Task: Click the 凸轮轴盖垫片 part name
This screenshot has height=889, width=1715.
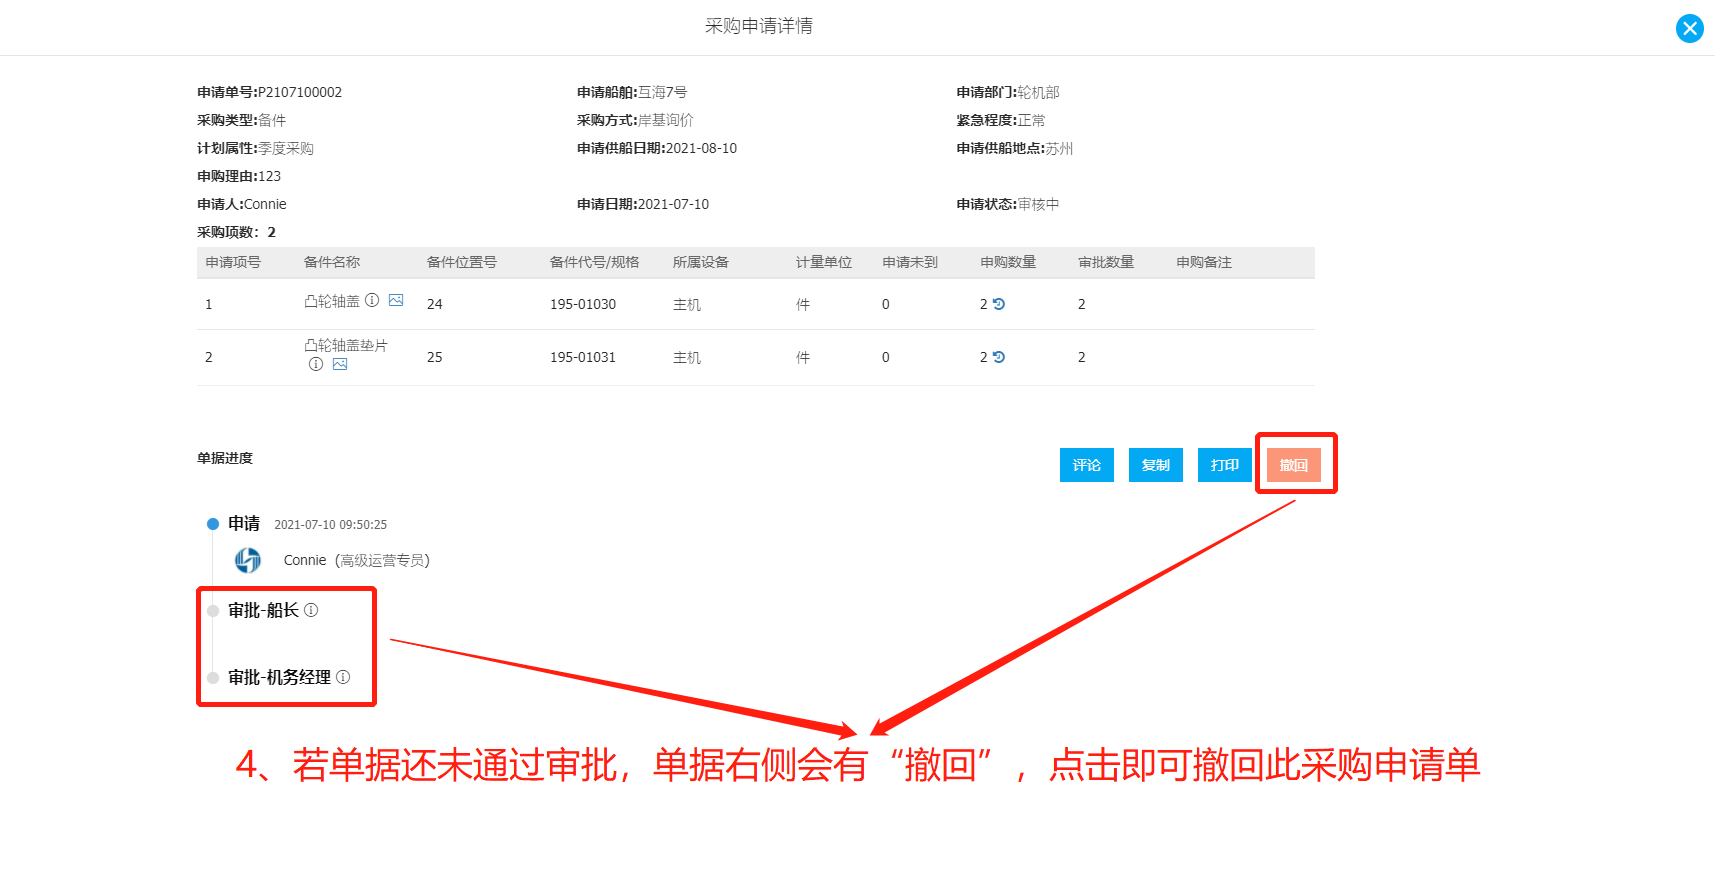Action: click(x=346, y=345)
